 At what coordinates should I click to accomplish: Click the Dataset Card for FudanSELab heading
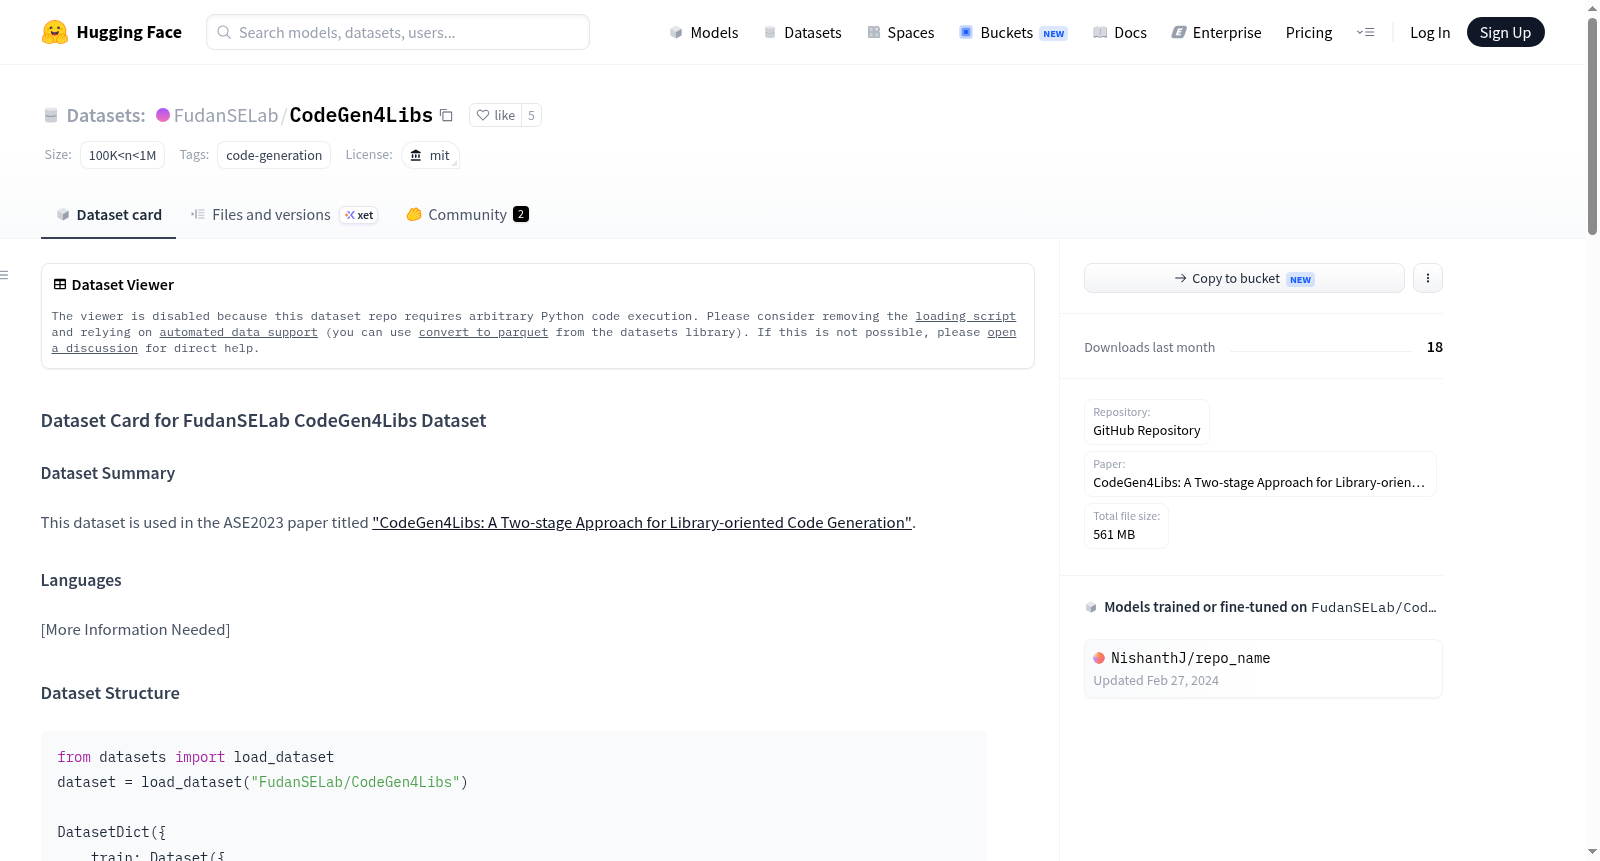coord(263,420)
